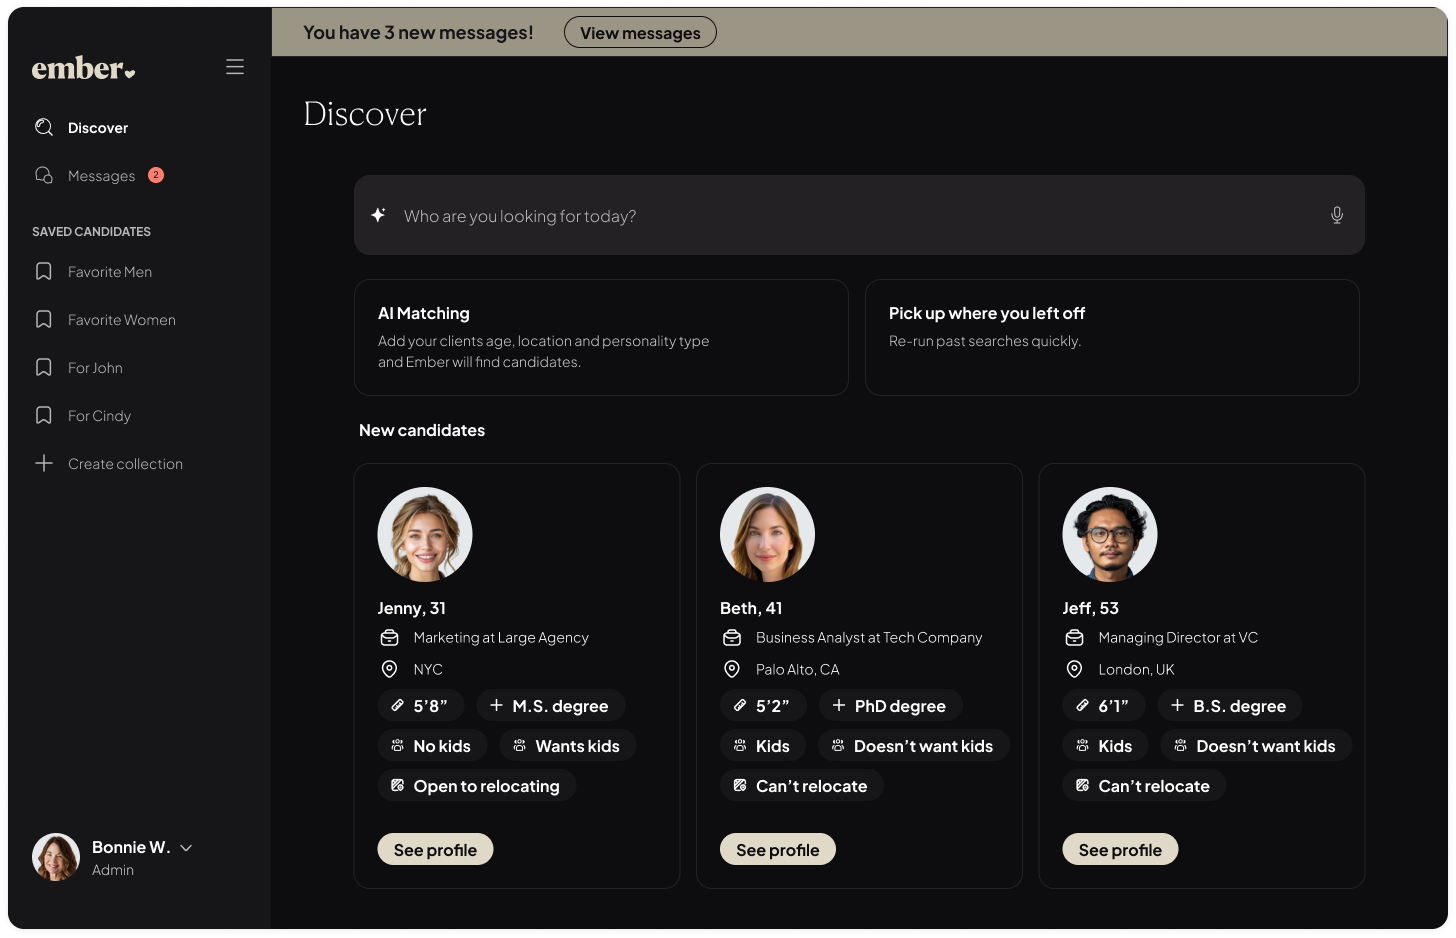Image resolution: width=1456 pixels, height=938 pixels.
Task: Click into the 'Who are you looking for' search field
Action: click(850, 216)
